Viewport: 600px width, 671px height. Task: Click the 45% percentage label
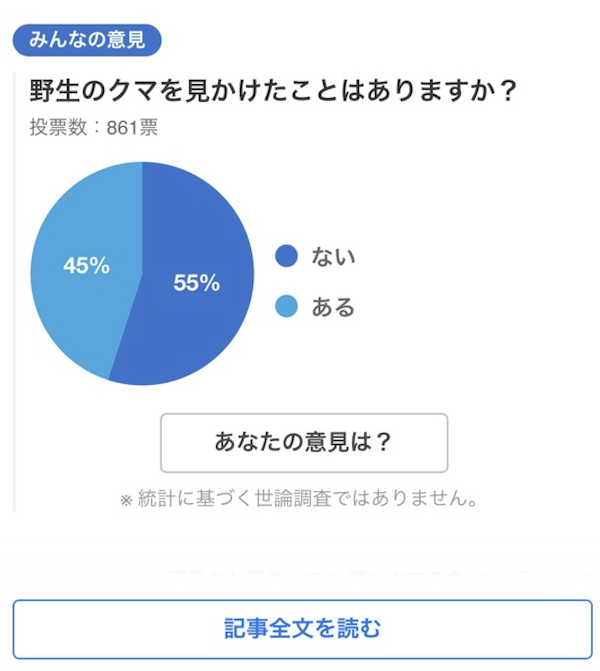pyautogui.click(x=86, y=265)
